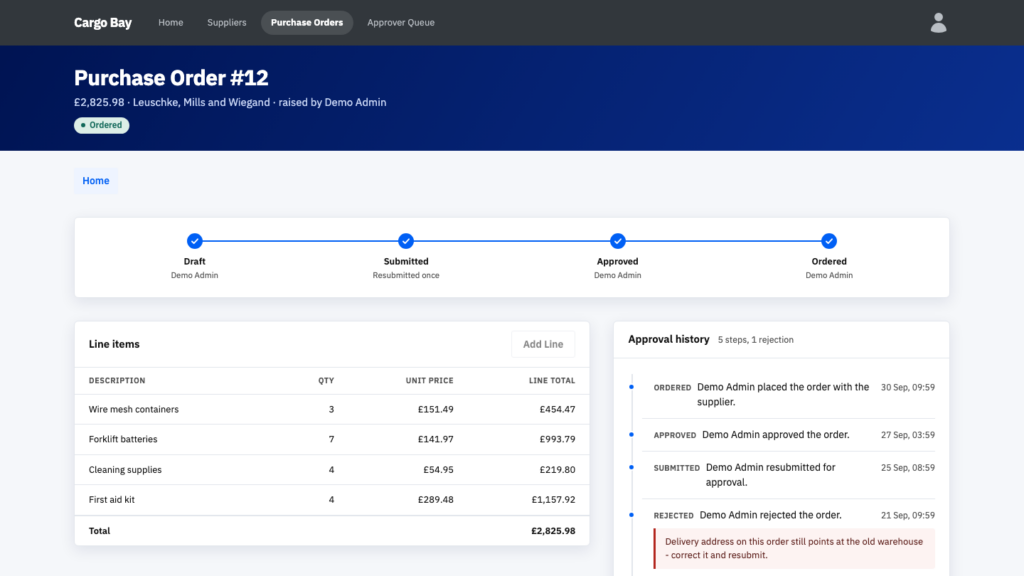Select the Forklift batteries row description
The width and height of the screenshot is (1024, 576).
pyautogui.click(x=123, y=440)
